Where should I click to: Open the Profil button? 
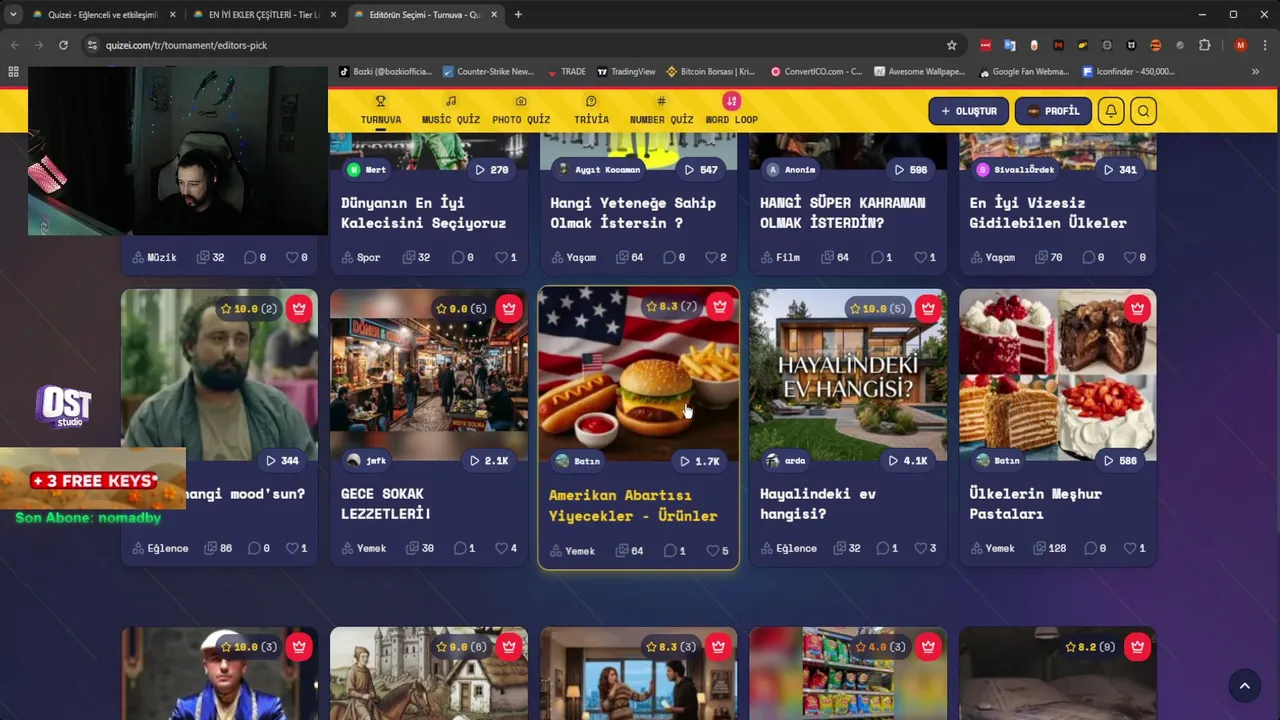pyautogui.click(x=1053, y=111)
